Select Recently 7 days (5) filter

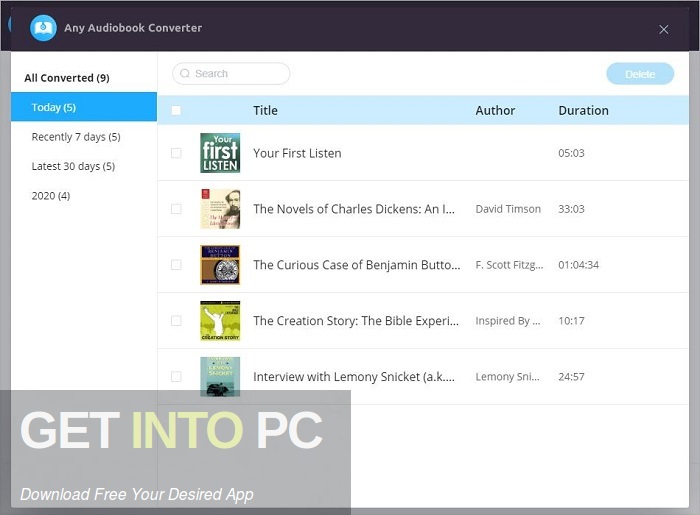click(x=76, y=137)
